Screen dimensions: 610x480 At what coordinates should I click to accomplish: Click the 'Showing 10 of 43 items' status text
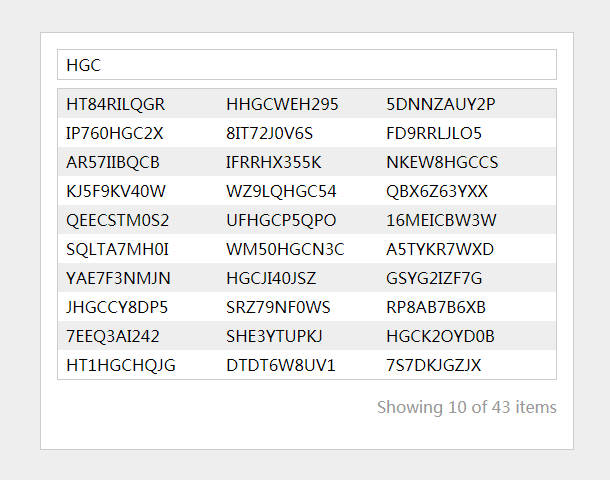(x=467, y=407)
